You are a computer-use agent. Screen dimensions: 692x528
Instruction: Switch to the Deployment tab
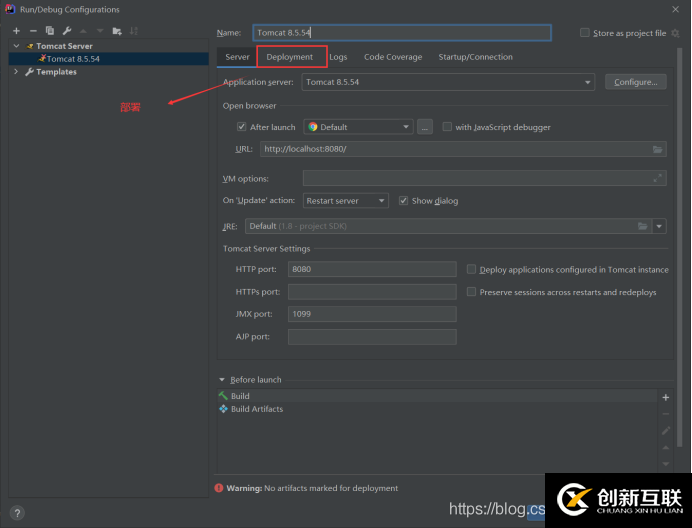[x=290, y=57]
